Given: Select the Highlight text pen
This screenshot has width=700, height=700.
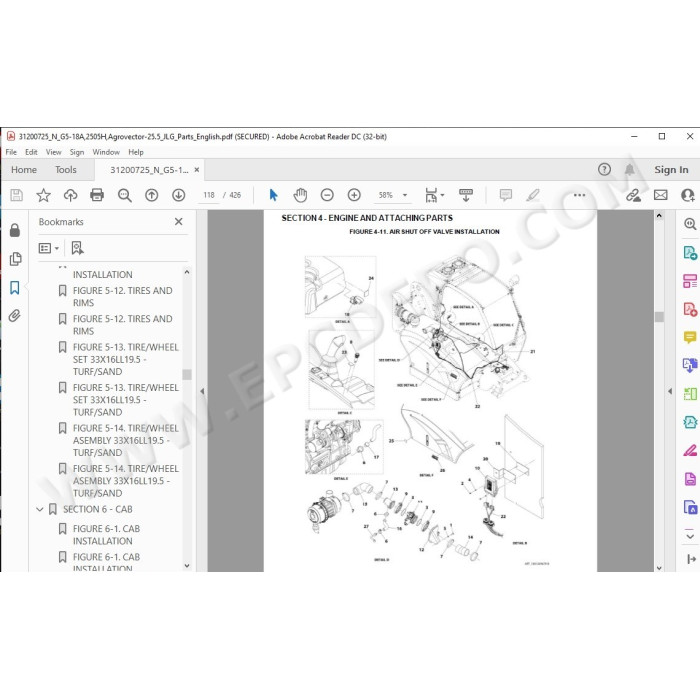Looking at the screenshot, I should point(533,195).
